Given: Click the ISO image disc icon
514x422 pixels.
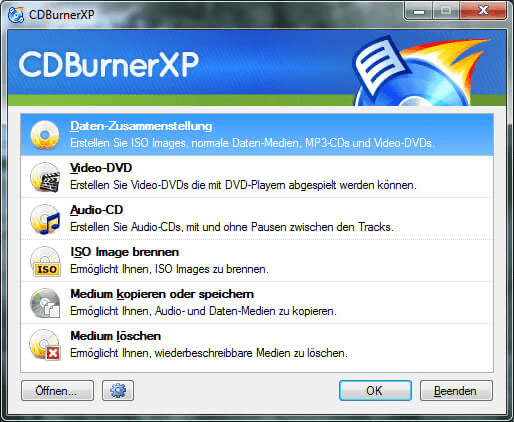Looking at the screenshot, I should [45, 261].
